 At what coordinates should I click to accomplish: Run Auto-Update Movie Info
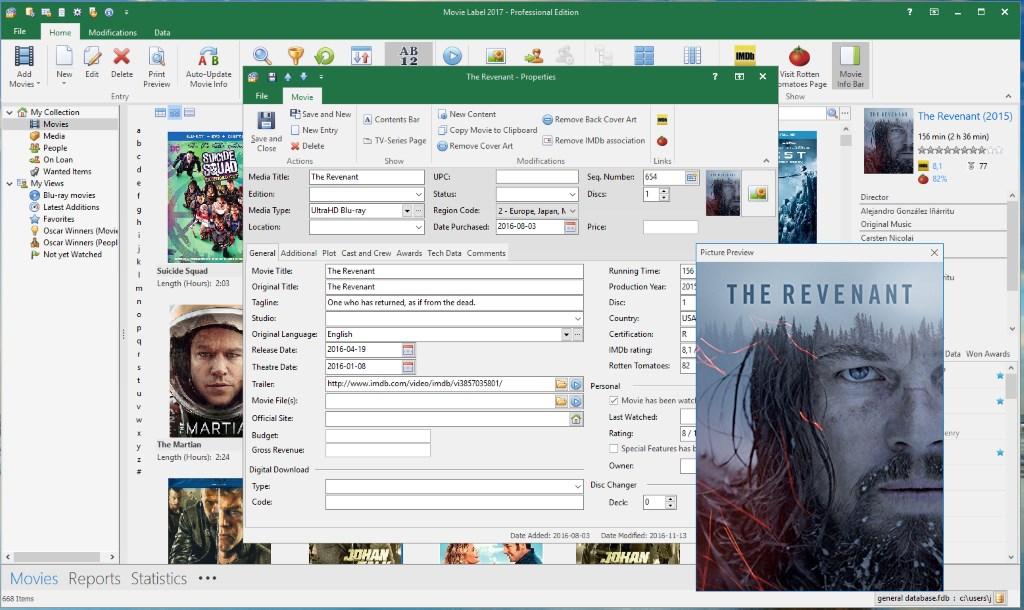pos(208,67)
